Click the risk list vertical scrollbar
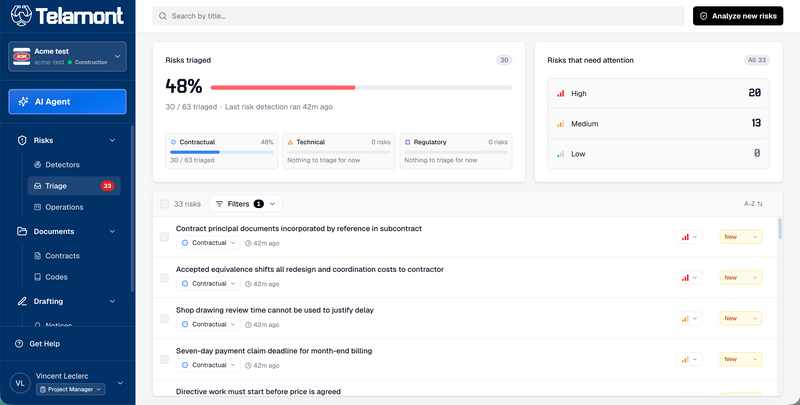The height and width of the screenshot is (405, 800). pos(780,229)
